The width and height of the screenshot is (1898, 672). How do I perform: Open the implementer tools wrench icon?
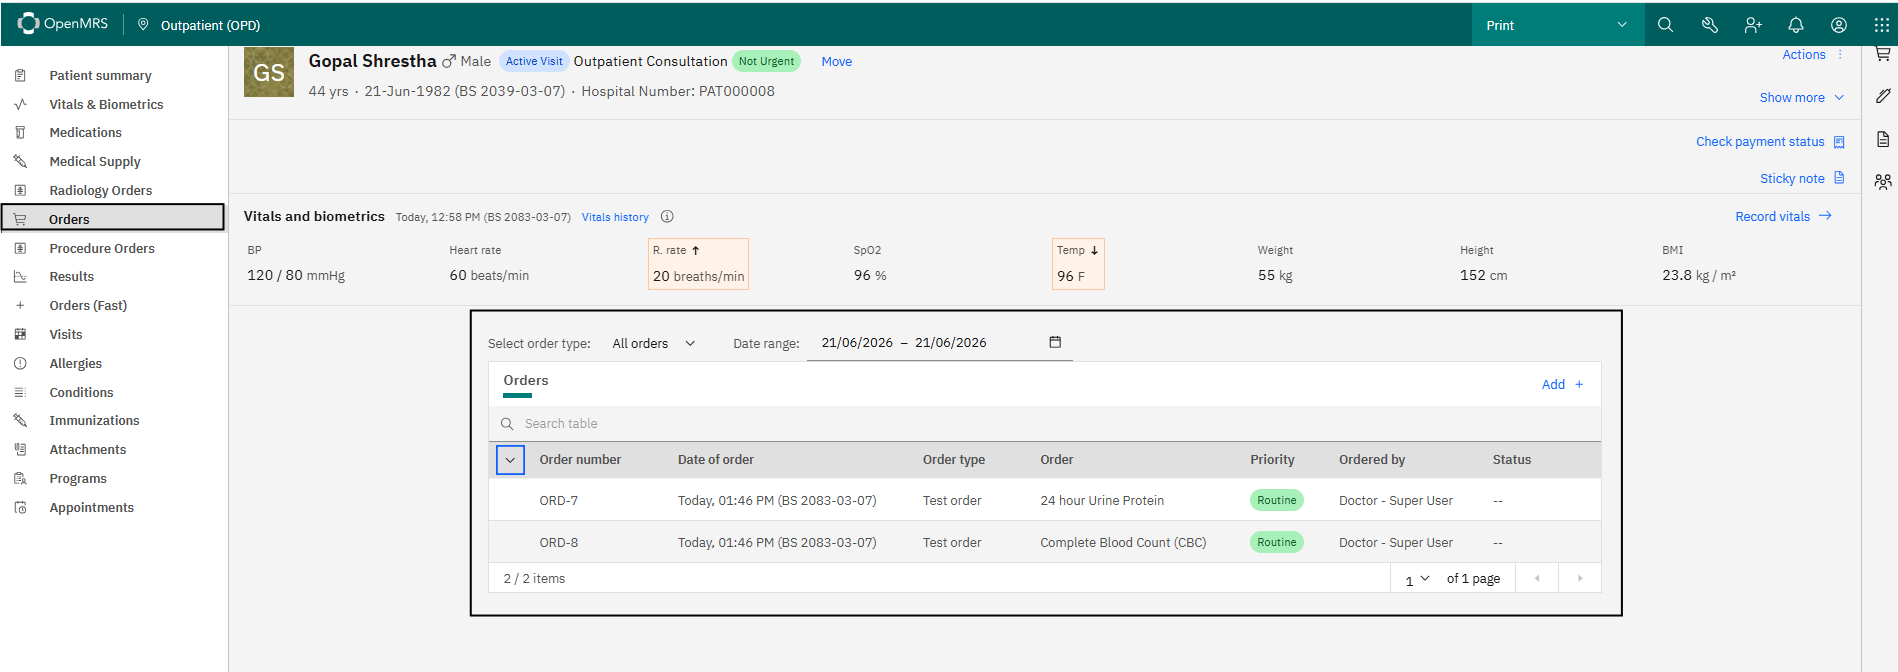pyautogui.click(x=1709, y=25)
